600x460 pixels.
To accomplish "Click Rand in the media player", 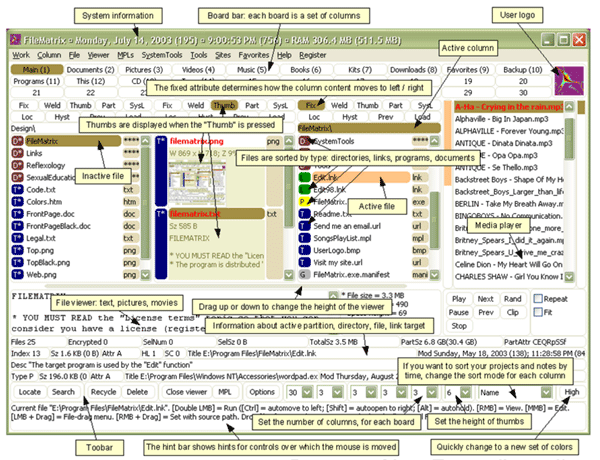I will coord(512,299).
